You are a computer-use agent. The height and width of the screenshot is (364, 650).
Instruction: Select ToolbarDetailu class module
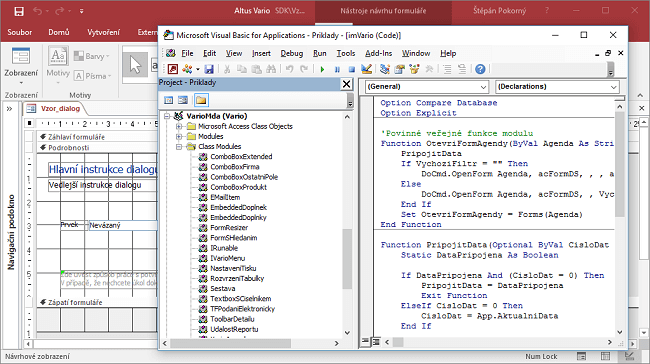click(x=232, y=319)
